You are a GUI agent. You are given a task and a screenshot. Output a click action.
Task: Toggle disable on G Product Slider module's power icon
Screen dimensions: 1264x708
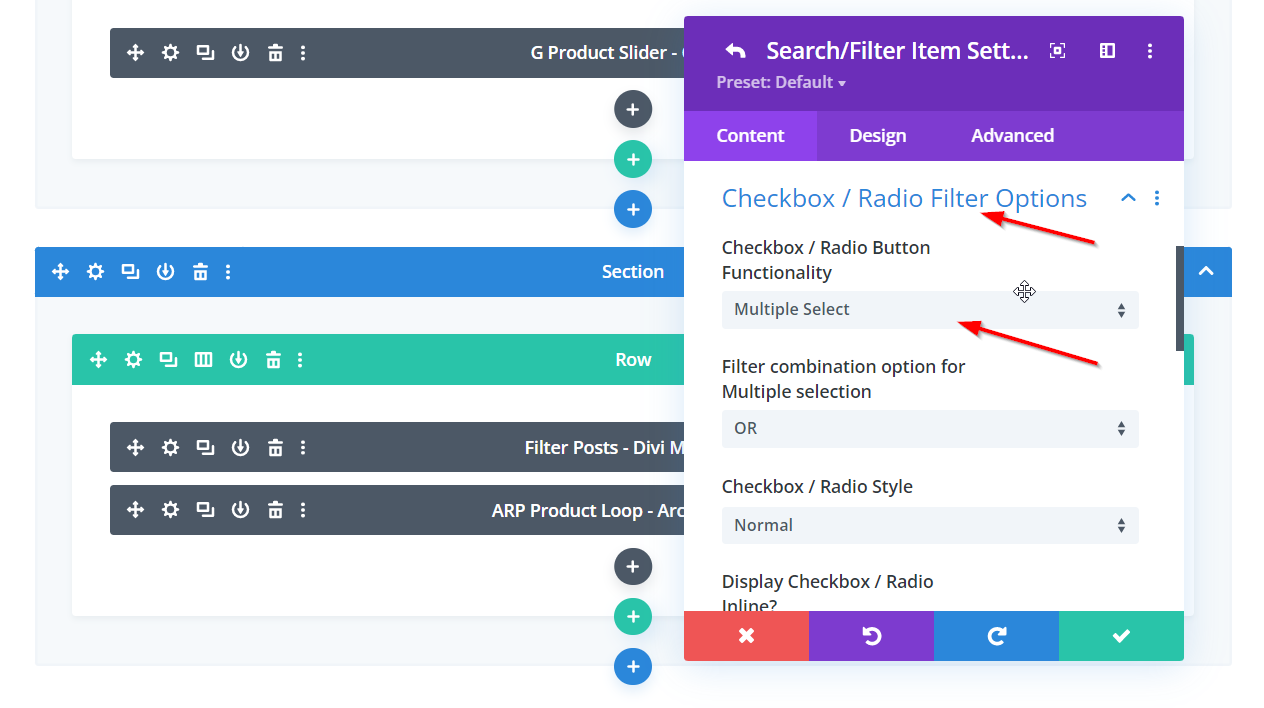tap(240, 53)
